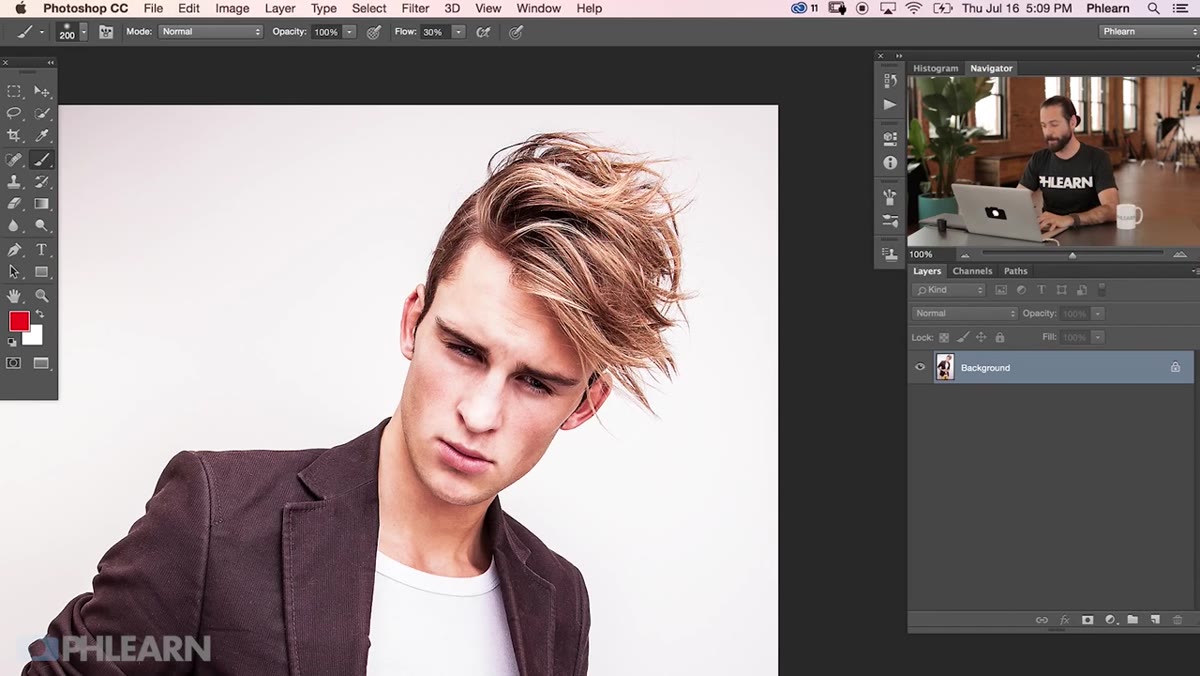This screenshot has width=1200, height=676.
Task: Open the Brush Preset picker dropdown
Action: (x=83, y=32)
